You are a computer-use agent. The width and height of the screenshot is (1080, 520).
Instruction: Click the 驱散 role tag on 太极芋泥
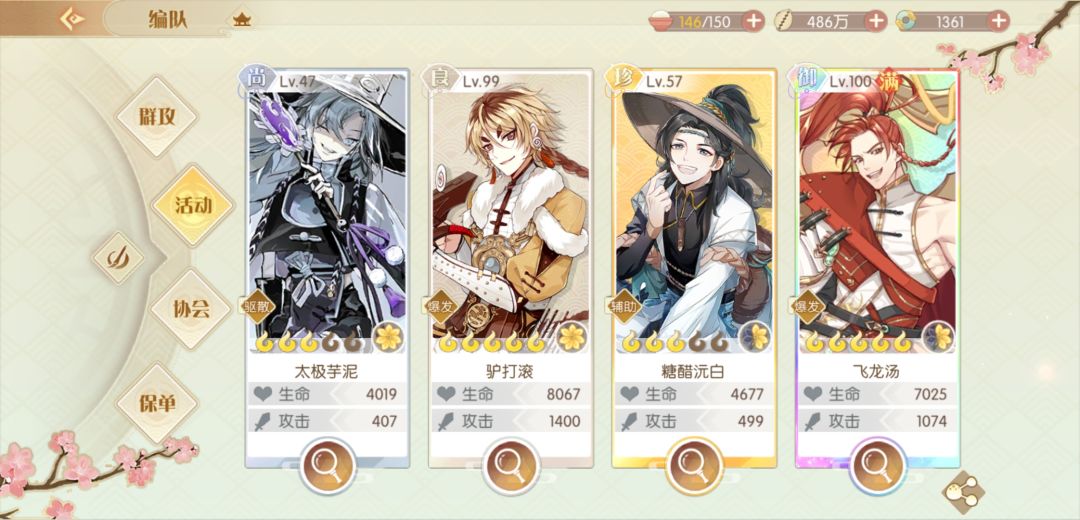tap(256, 306)
